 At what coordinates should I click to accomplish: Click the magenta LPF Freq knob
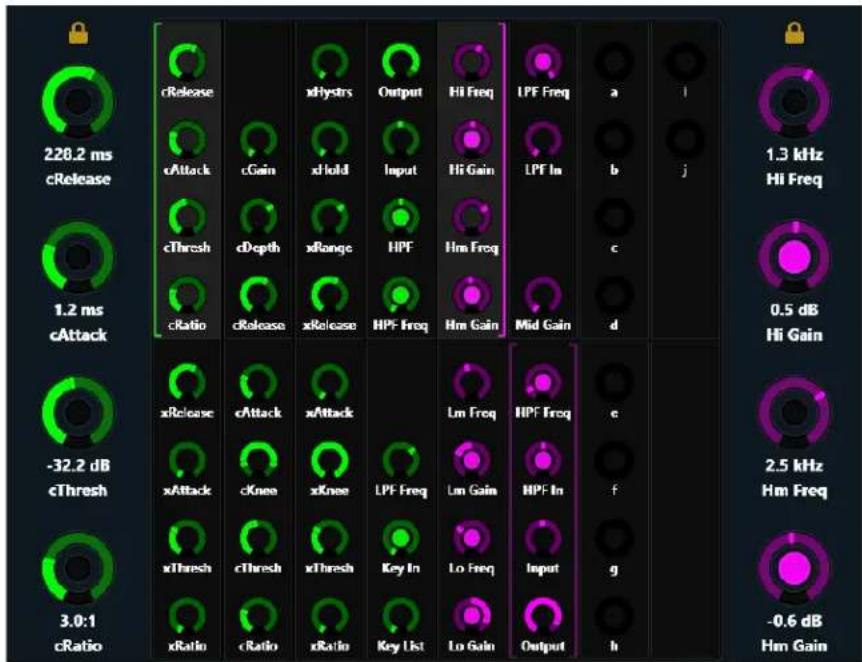pos(543,62)
